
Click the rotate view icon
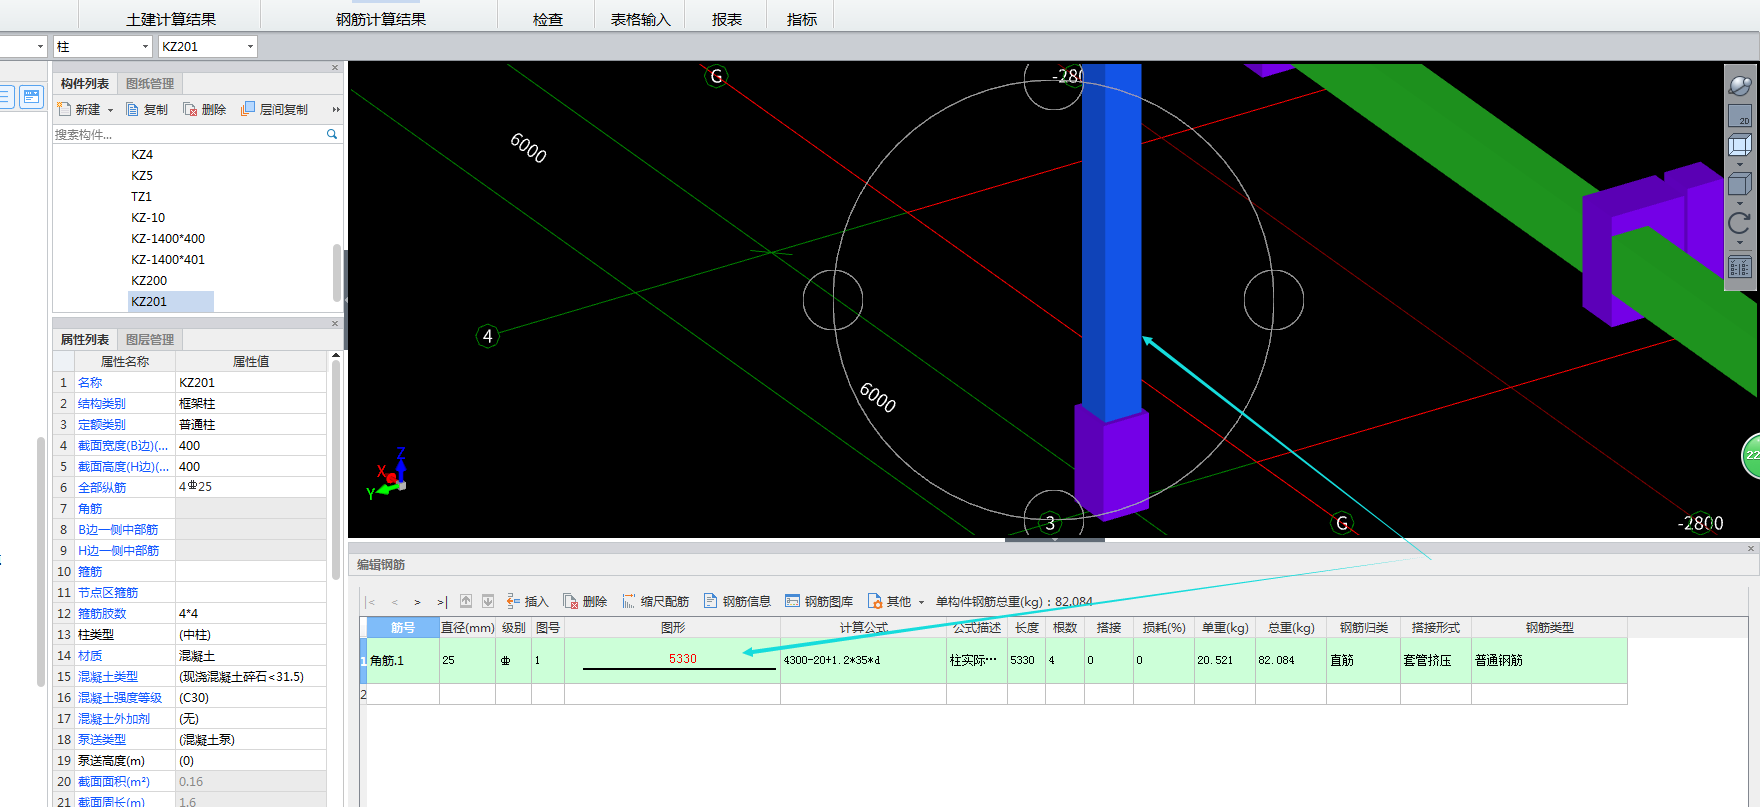pos(1740,223)
